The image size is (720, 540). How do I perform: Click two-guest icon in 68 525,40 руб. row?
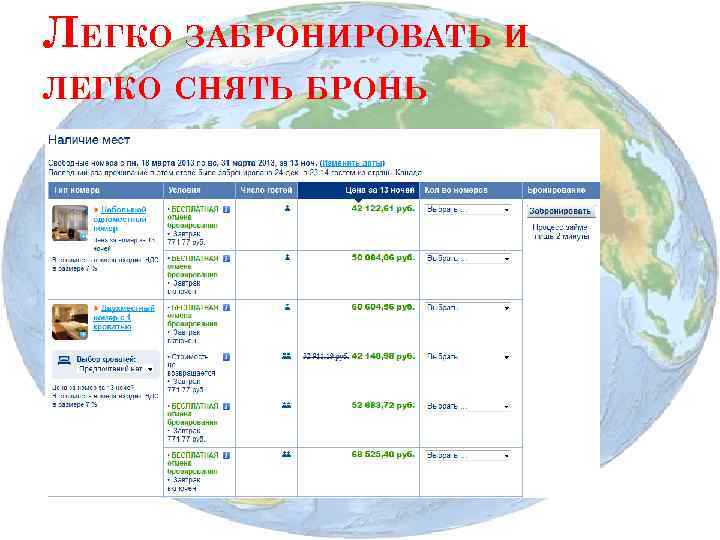click(286, 454)
